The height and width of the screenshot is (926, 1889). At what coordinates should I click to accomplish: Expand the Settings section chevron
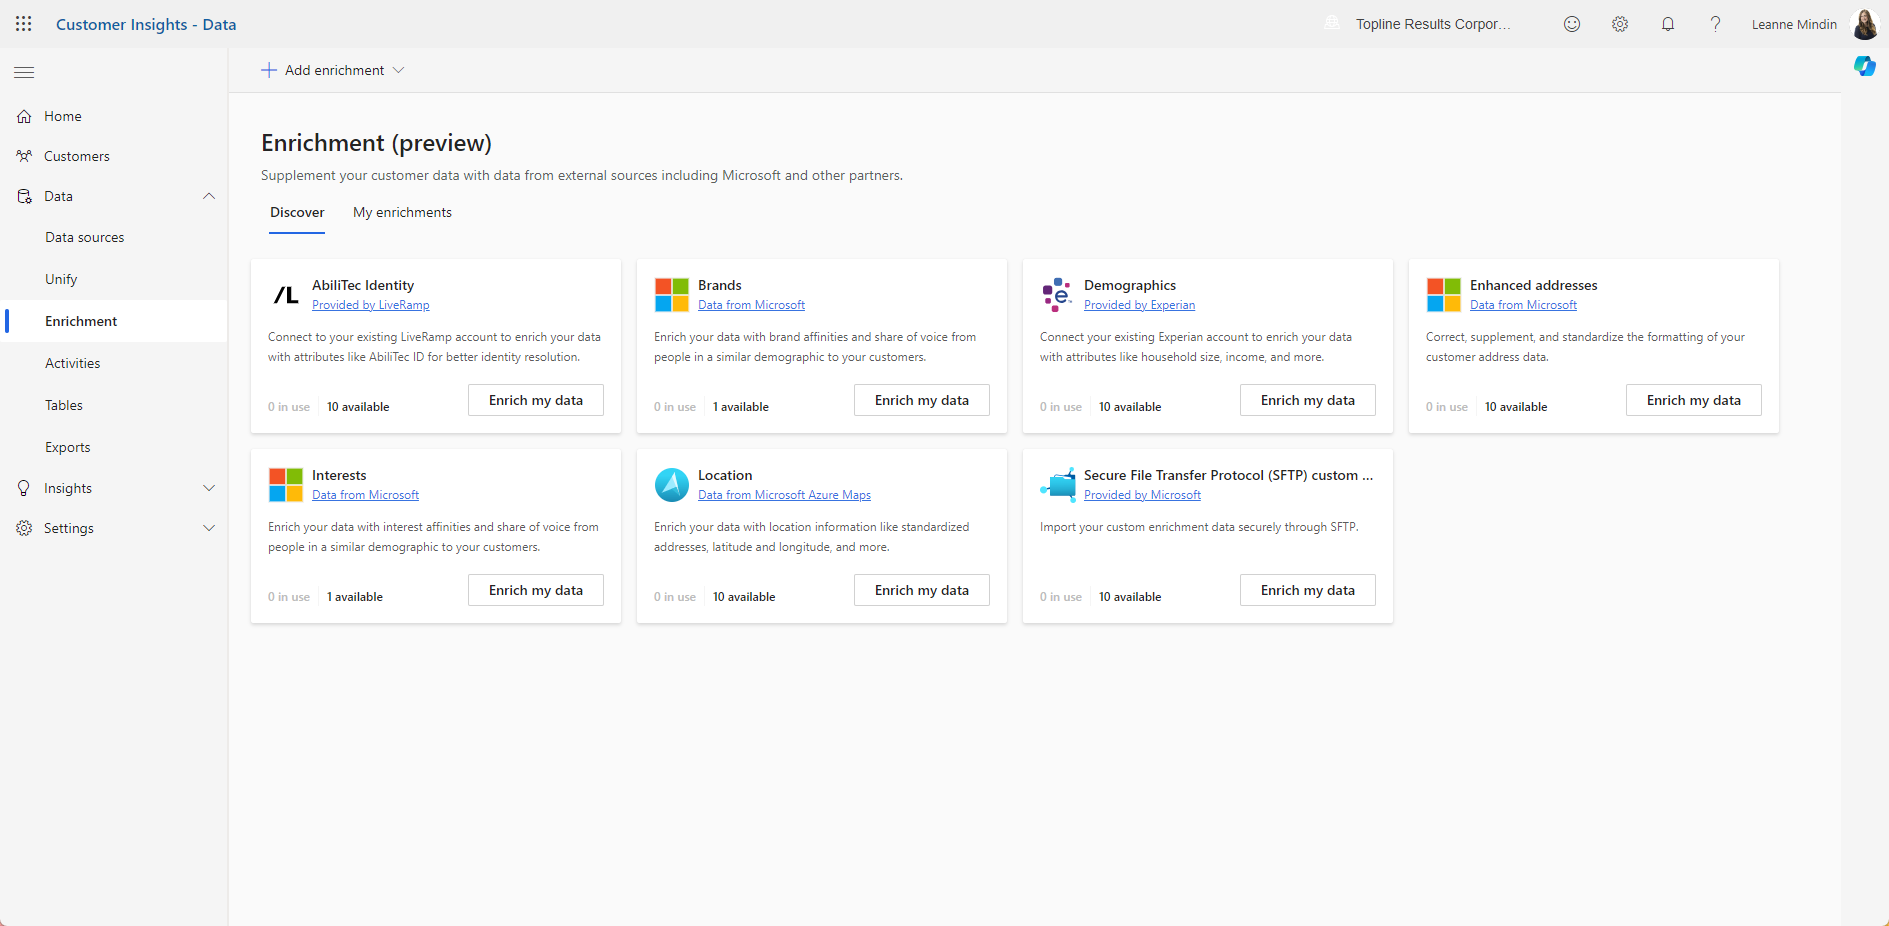[x=209, y=528]
